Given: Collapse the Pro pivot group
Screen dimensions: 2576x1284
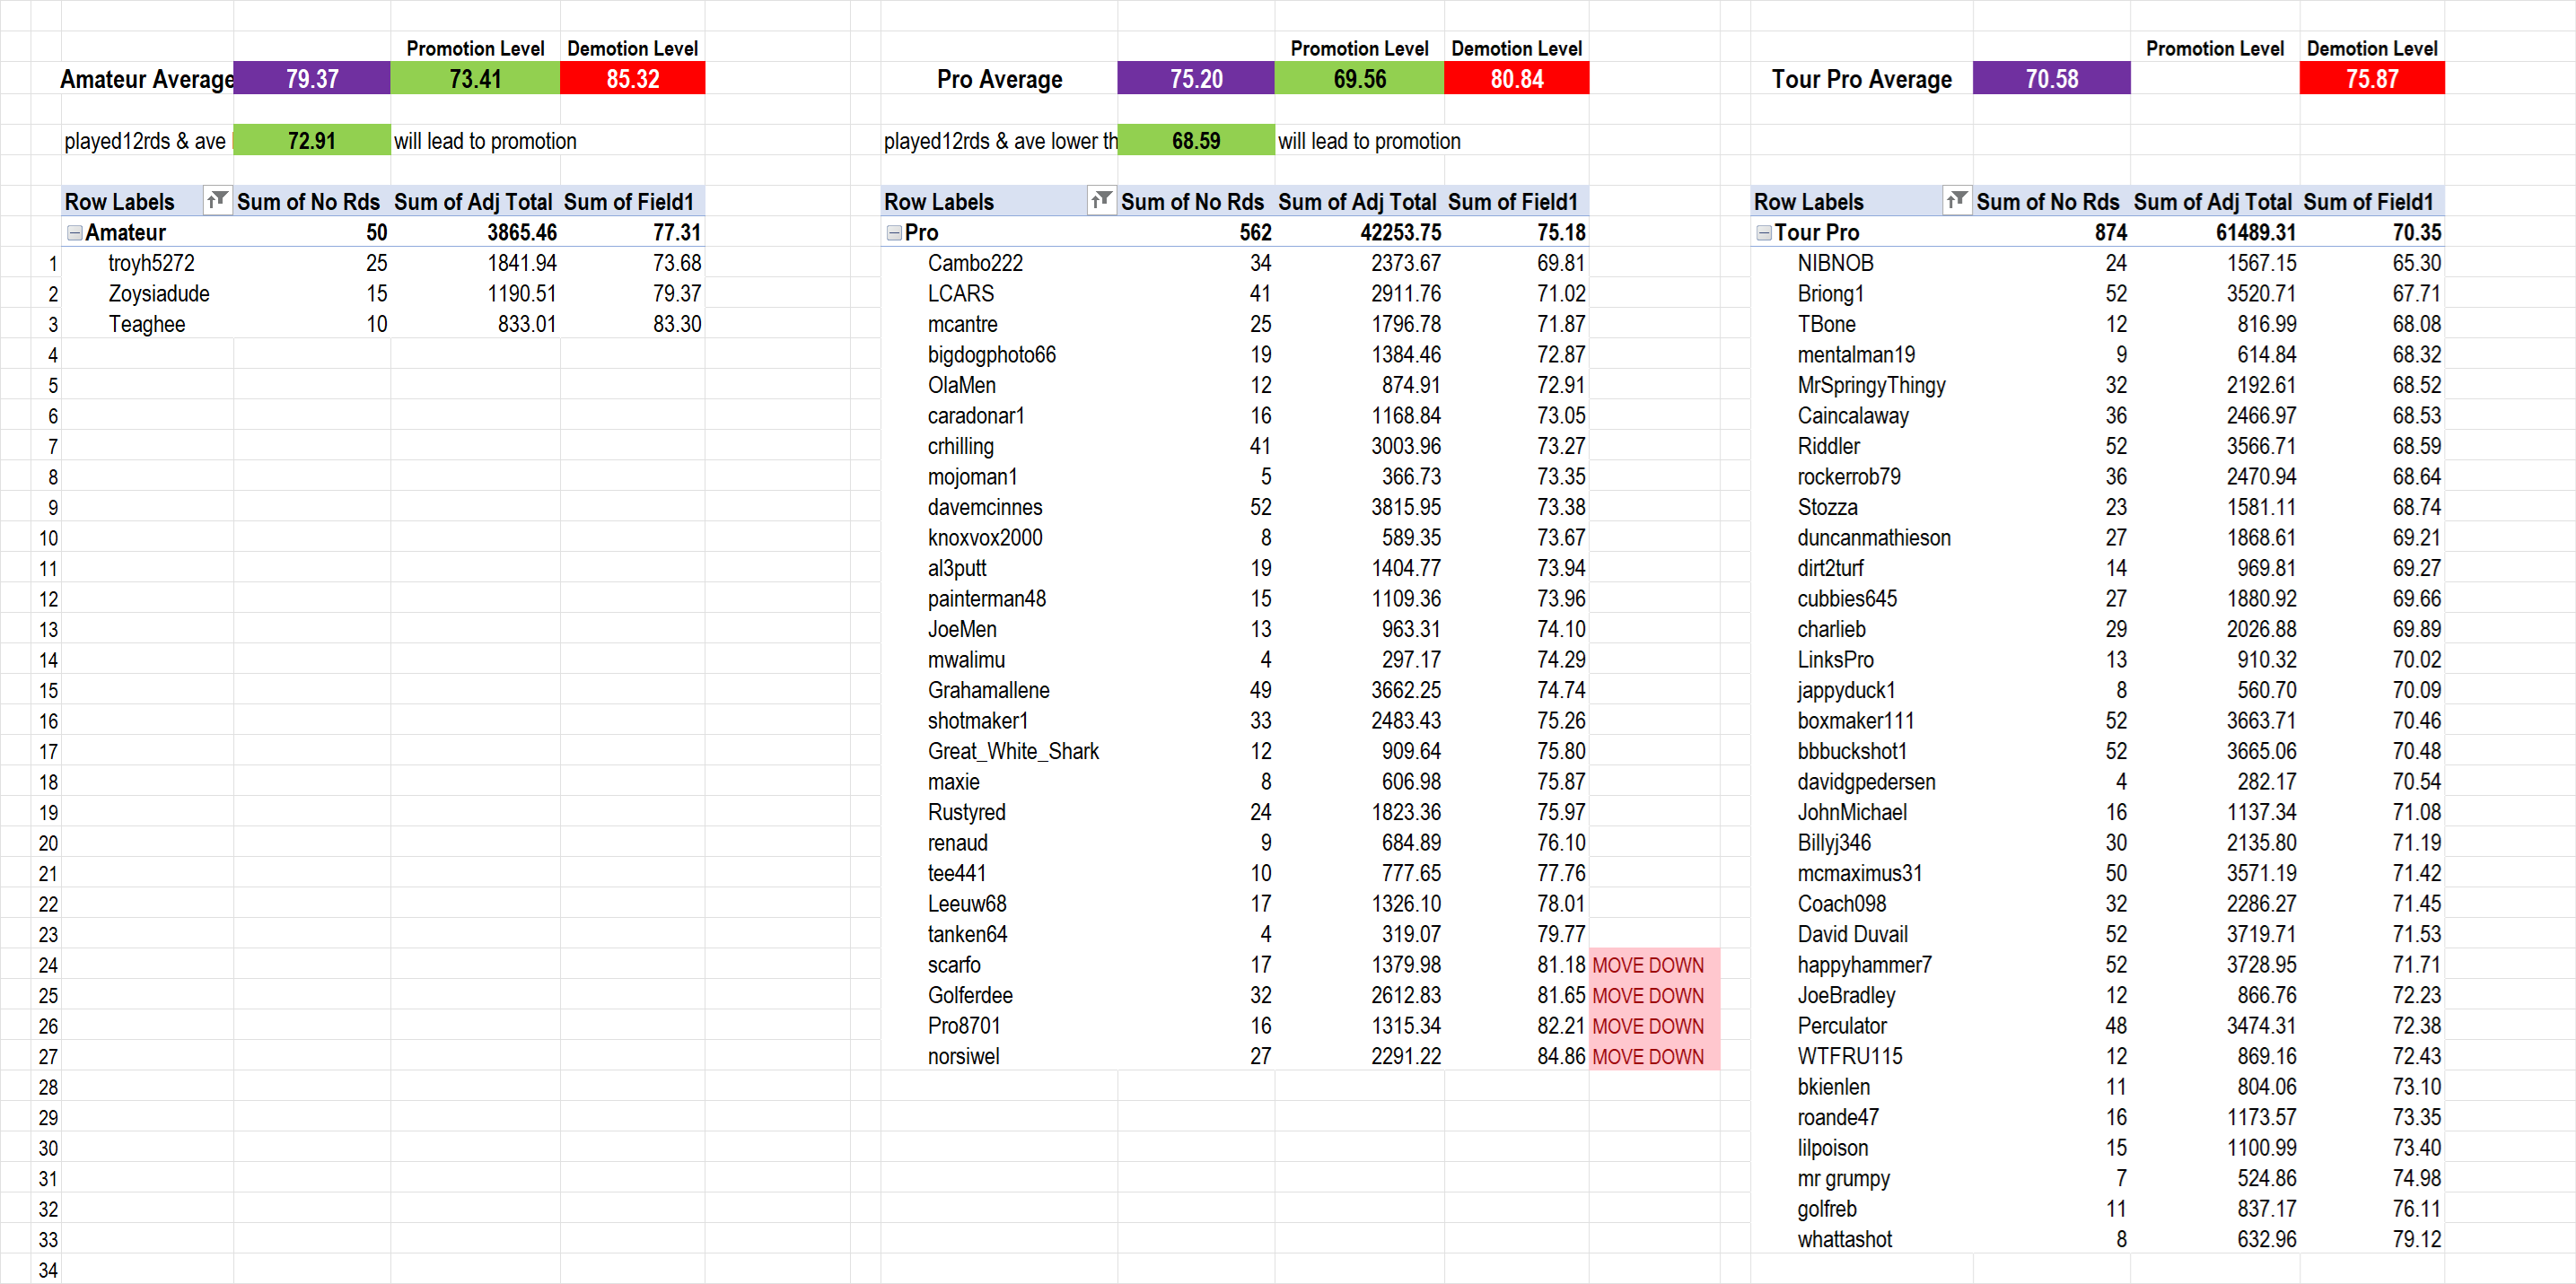Looking at the screenshot, I should pyautogui.click(x=894, y=233).
